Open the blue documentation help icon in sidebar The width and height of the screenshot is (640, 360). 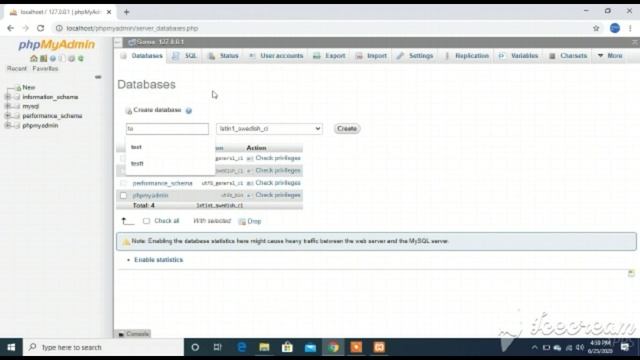click(53, 59)
